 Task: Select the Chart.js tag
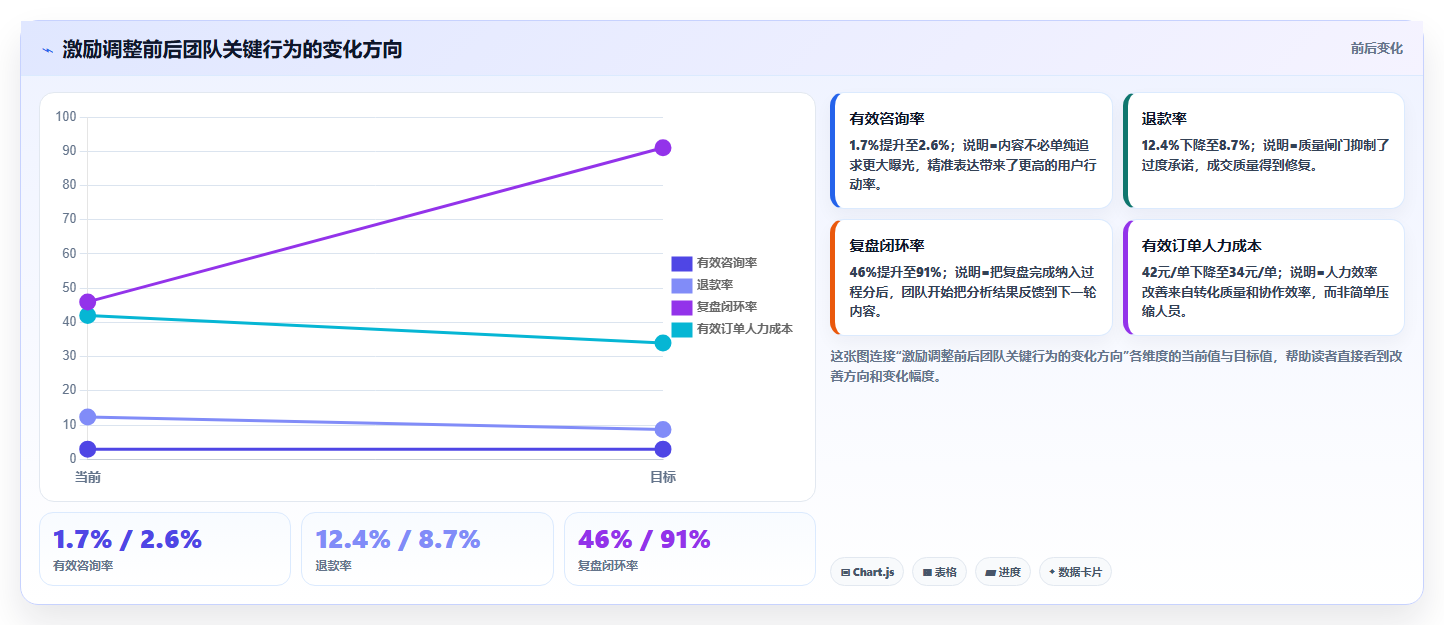pyautogui.click(x=867, y=572)
